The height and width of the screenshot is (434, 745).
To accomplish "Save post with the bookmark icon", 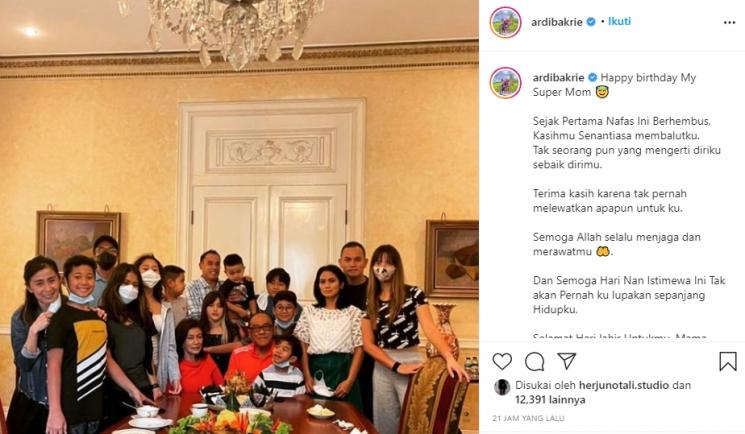I will coord(727,361).
